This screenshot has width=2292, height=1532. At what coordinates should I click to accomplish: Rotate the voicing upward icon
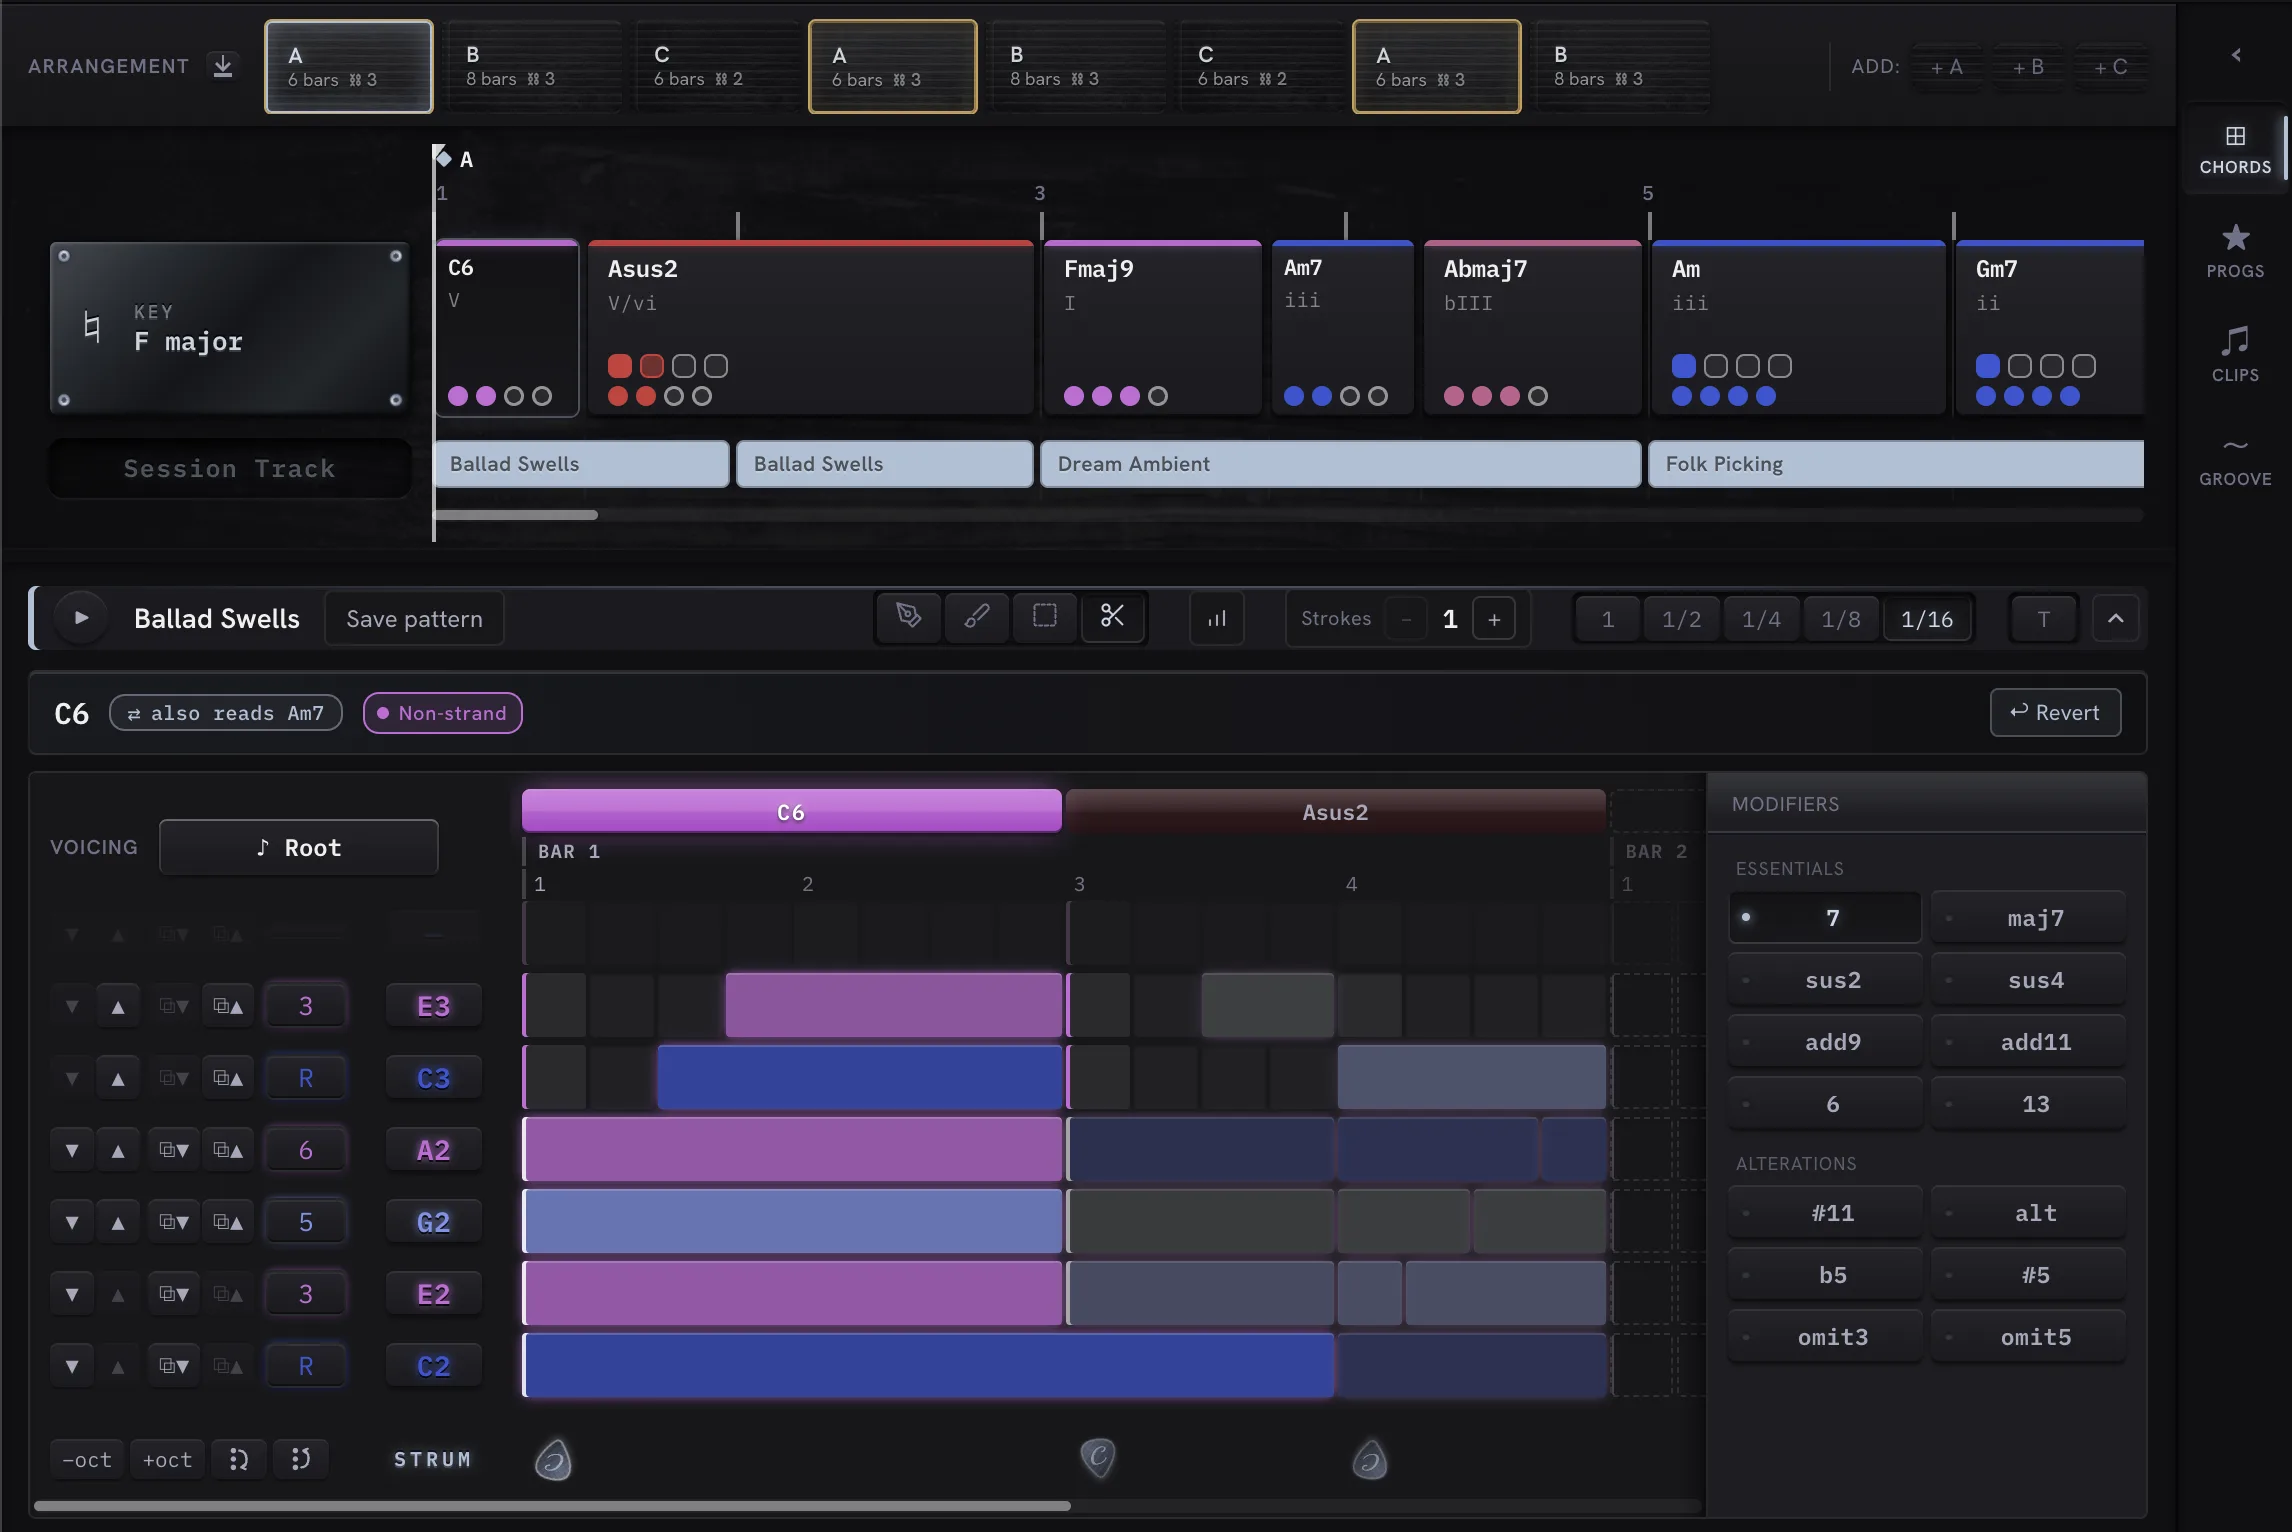tap(300, 1459)
